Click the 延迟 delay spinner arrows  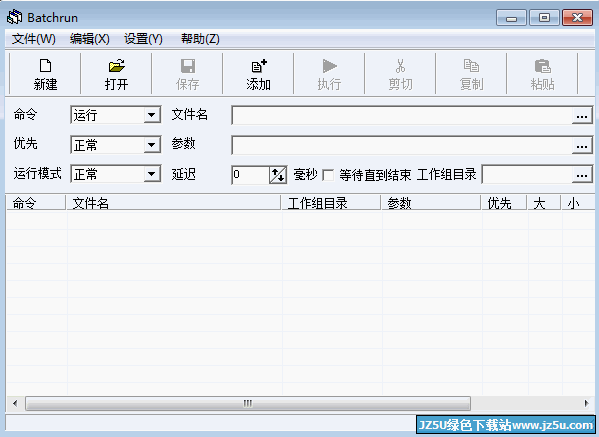[278, 175]
